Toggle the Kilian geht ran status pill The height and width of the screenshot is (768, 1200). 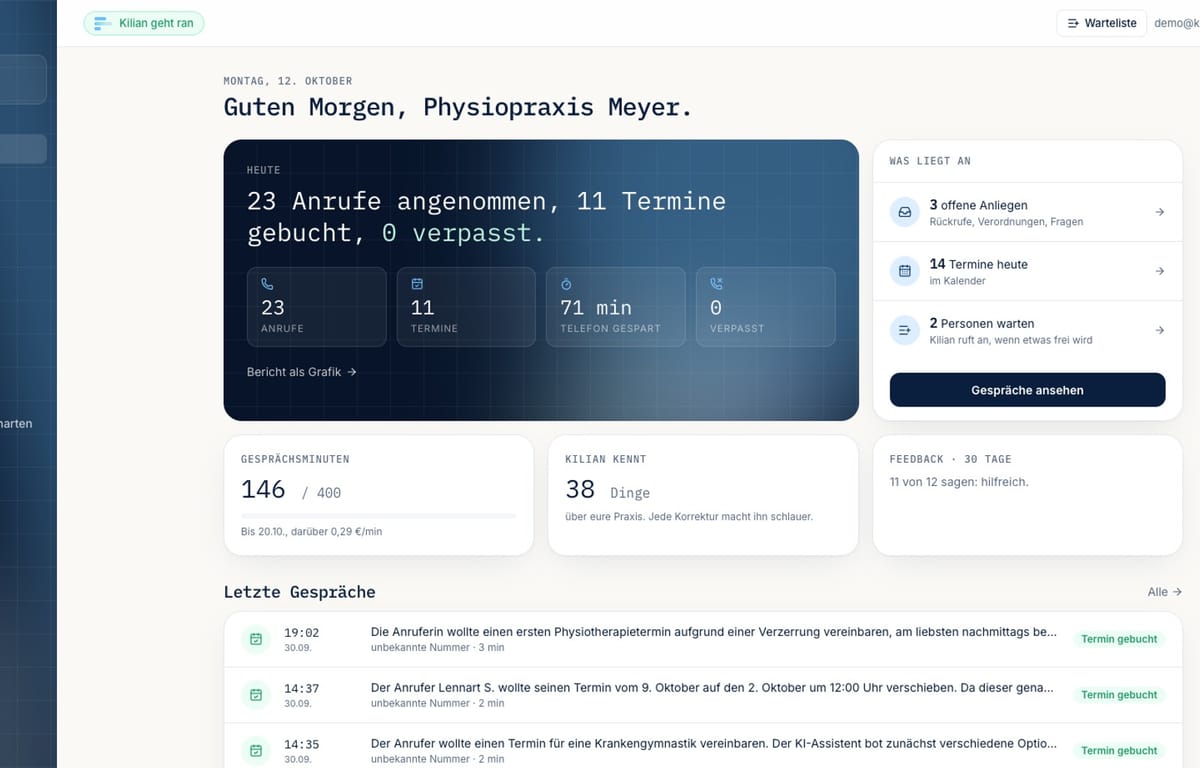tap(144, 23)
